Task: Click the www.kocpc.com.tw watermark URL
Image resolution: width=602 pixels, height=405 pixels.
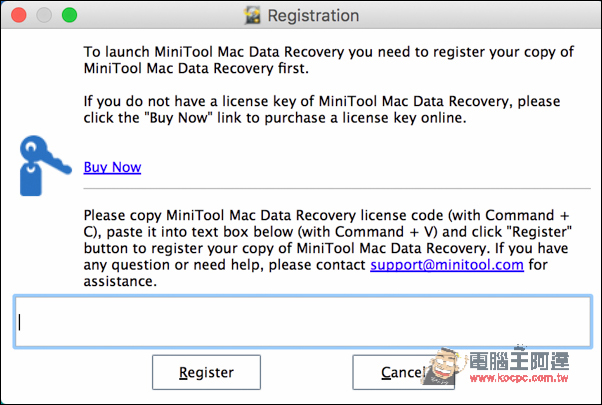Action: (x=519, y=378)
